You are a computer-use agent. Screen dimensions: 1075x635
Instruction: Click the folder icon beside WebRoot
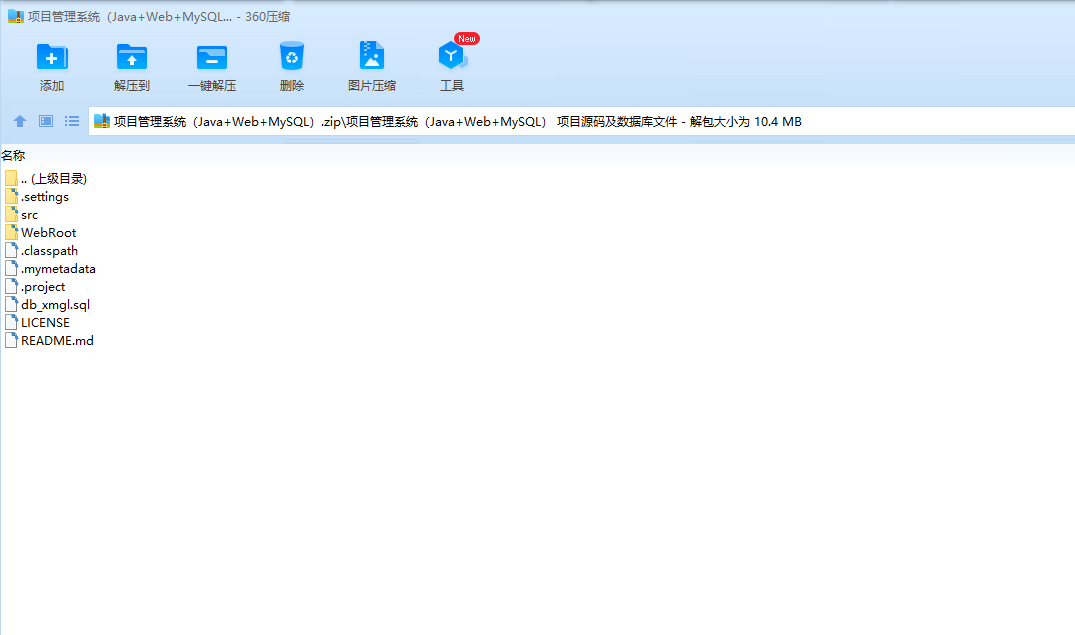(11, 232)
